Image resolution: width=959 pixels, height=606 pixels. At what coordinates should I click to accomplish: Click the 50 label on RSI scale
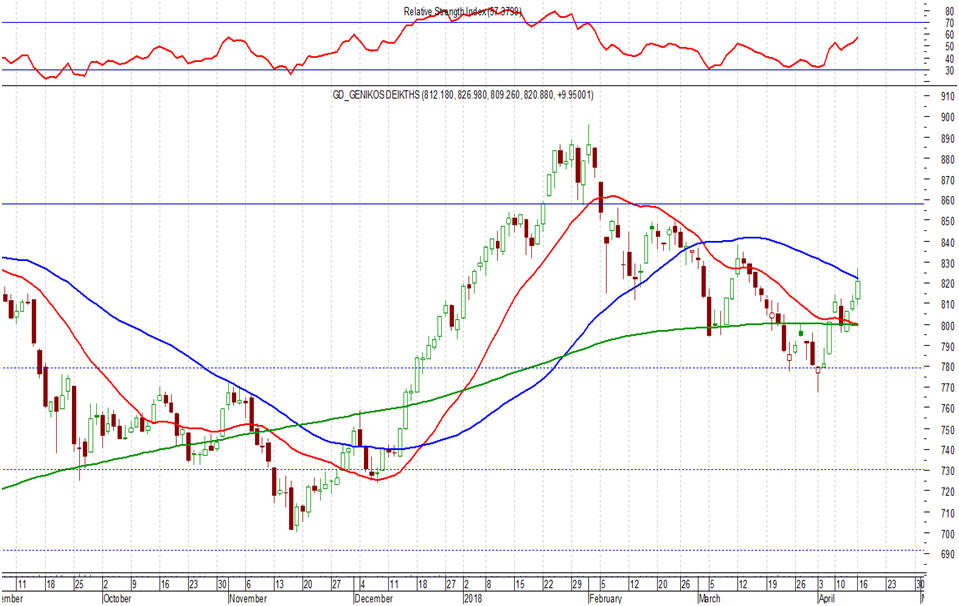point(949,46)
